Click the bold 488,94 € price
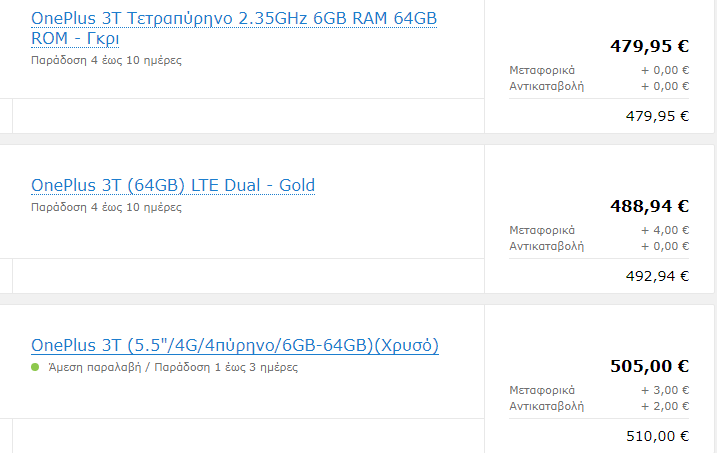The width and height of the screenshot is (717, 453). (649, 206)
